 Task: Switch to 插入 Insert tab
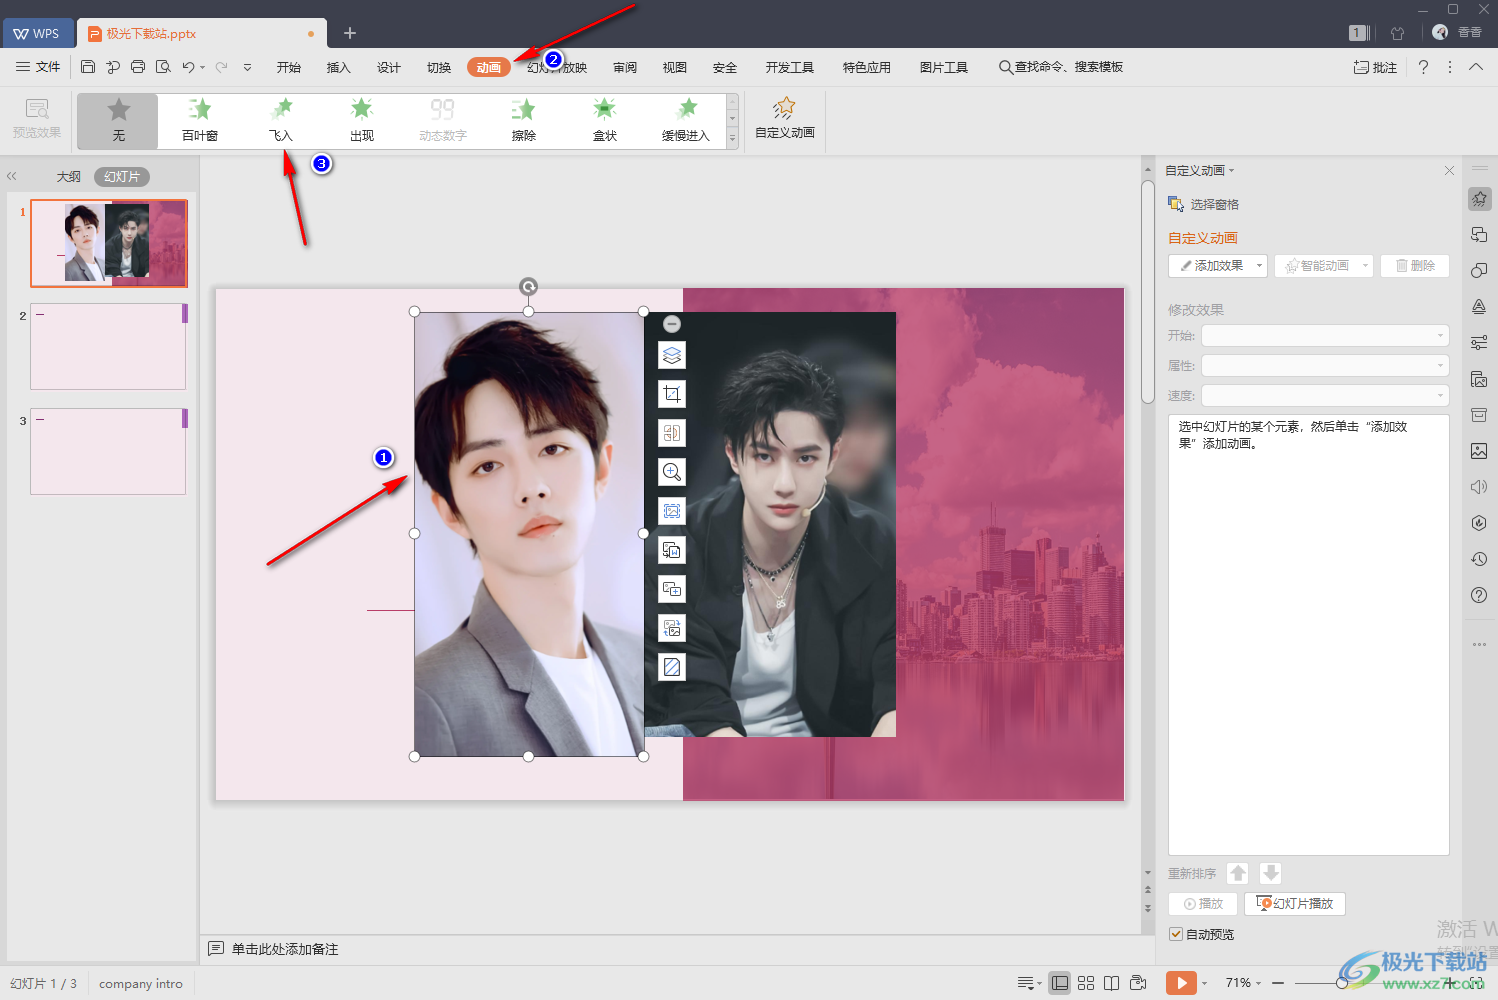339,67
